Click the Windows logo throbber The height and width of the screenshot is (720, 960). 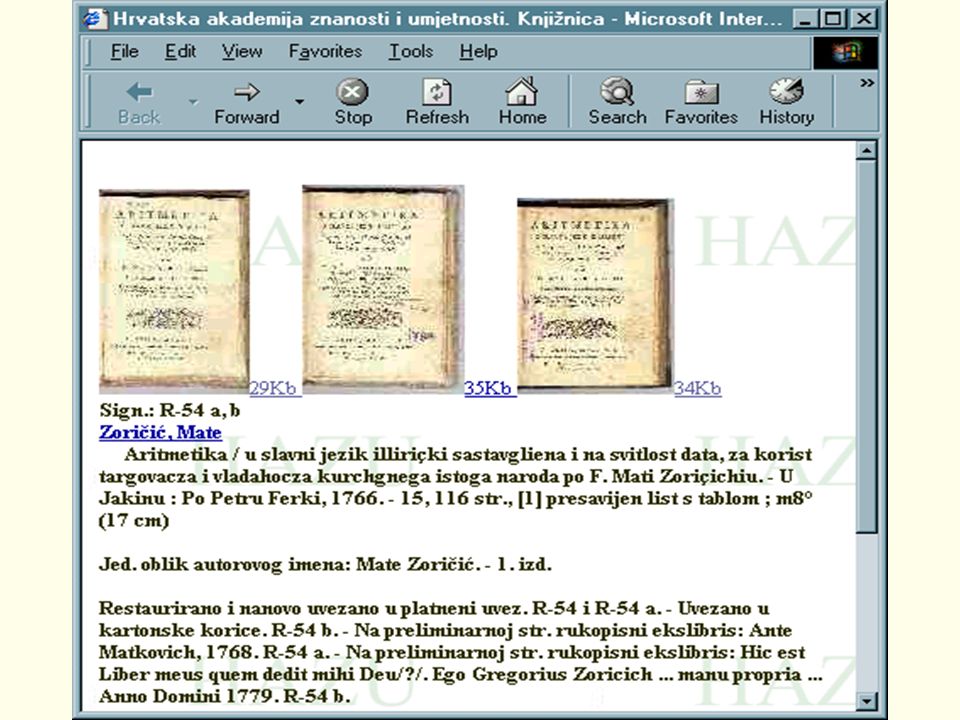846,52
